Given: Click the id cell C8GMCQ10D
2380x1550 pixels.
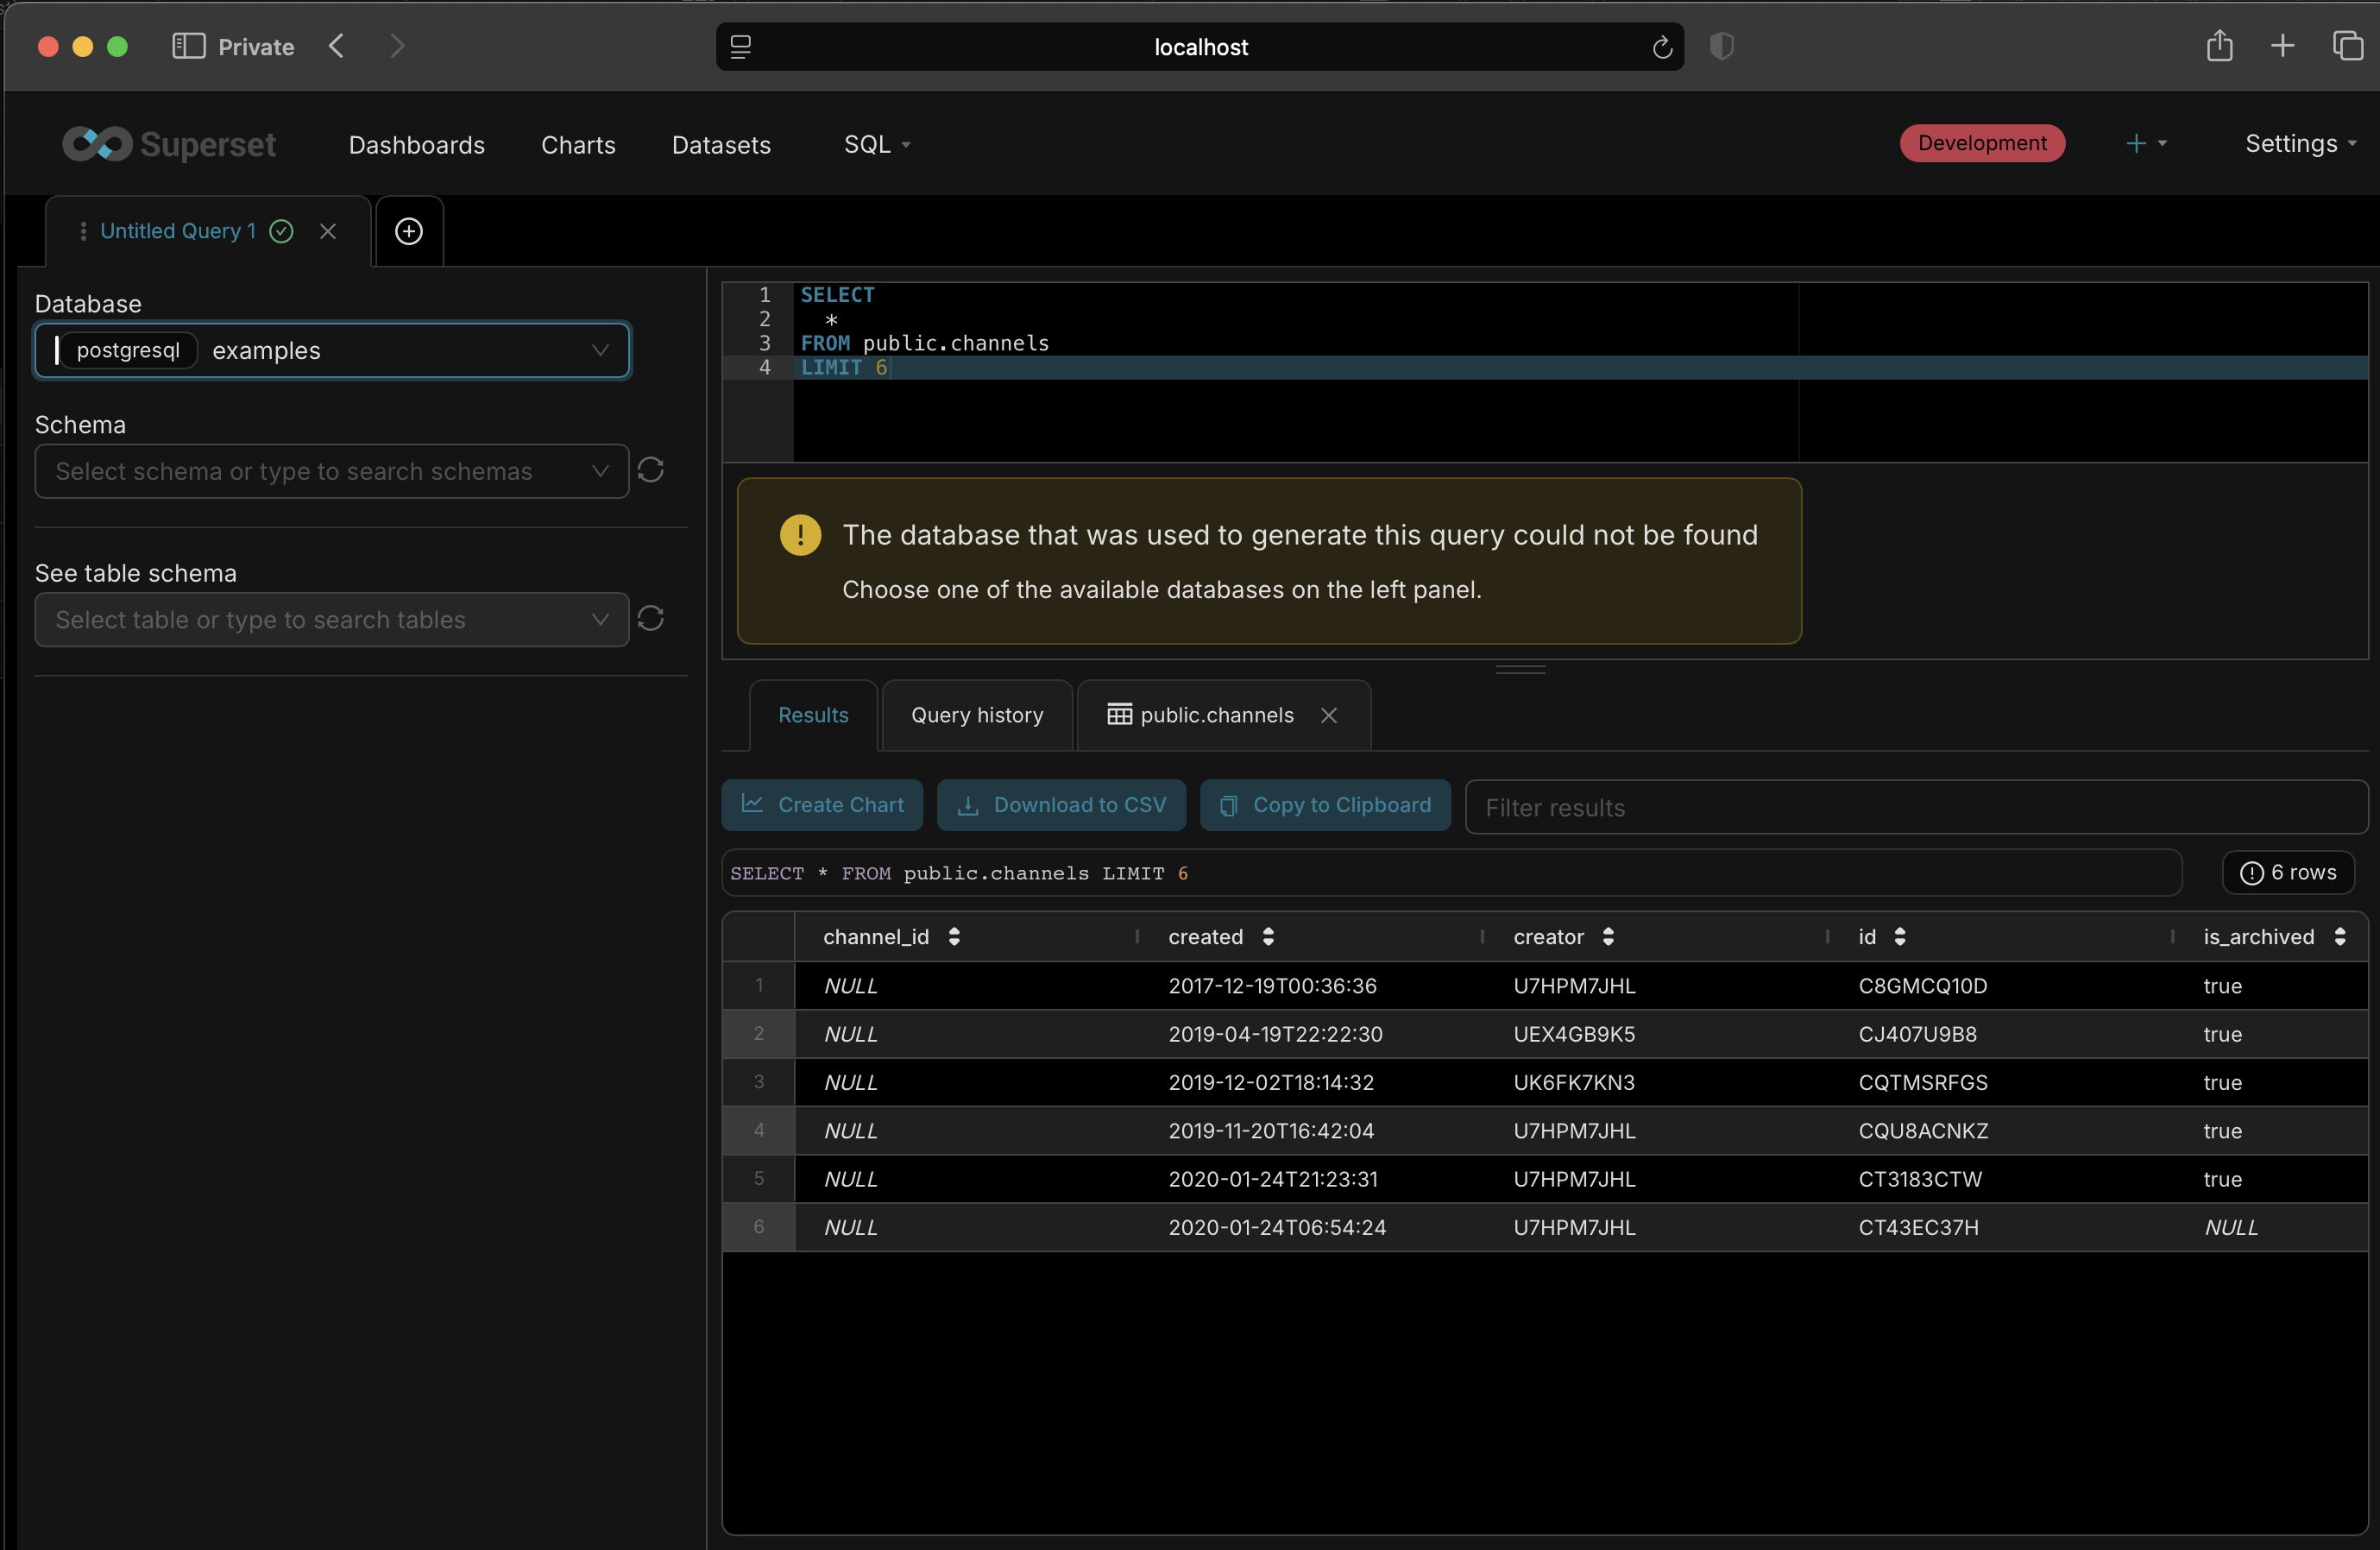Looking at the screenshot, I should pyautogui.click(x=1923, y=985).
